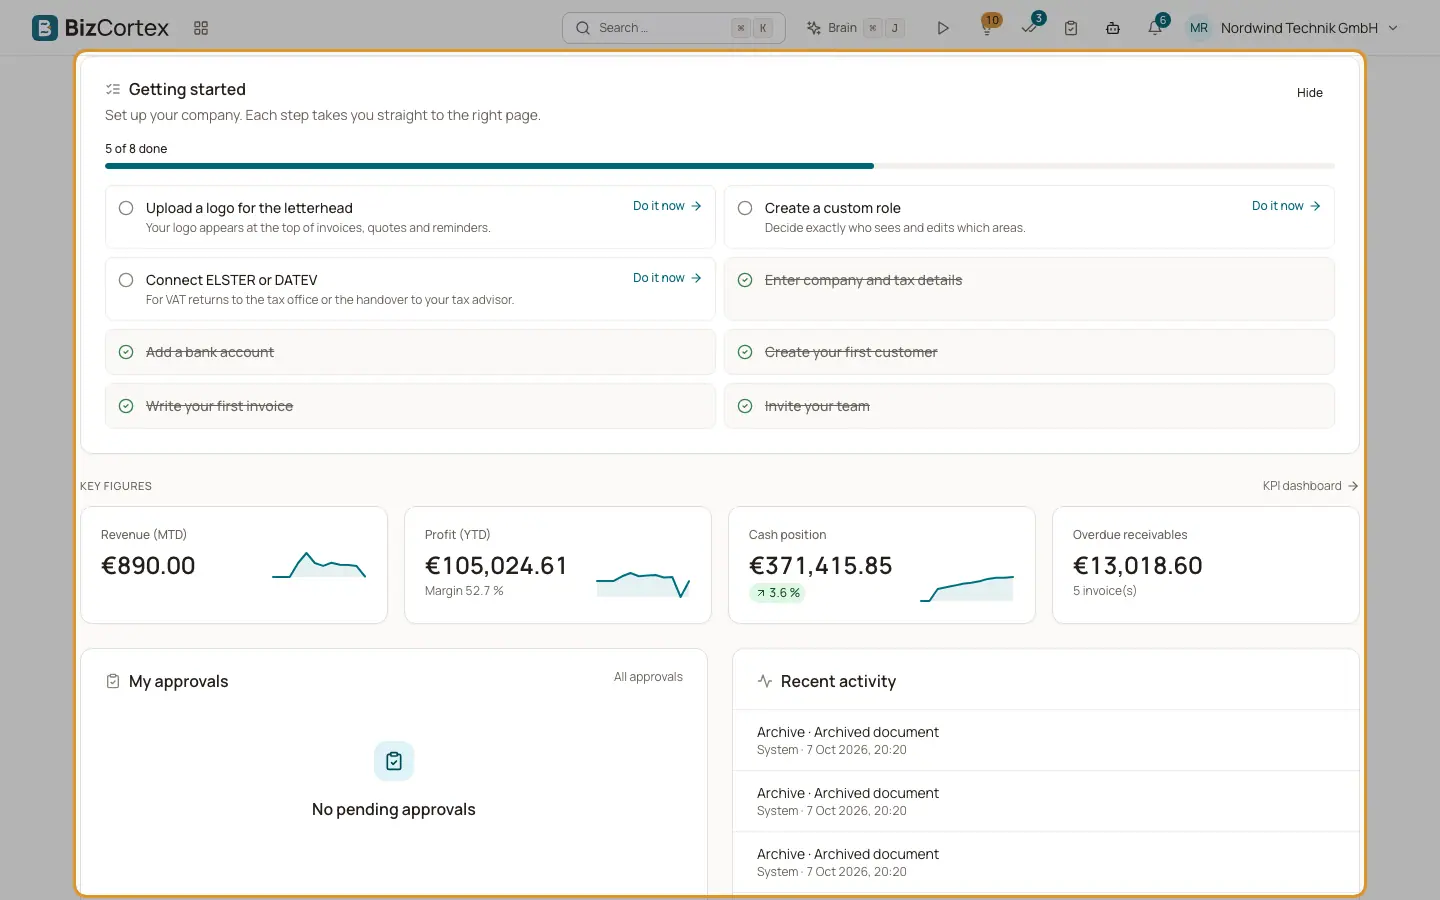
Task: Open Brain assistant button with sparkle icon
Action: pos(855,28)
